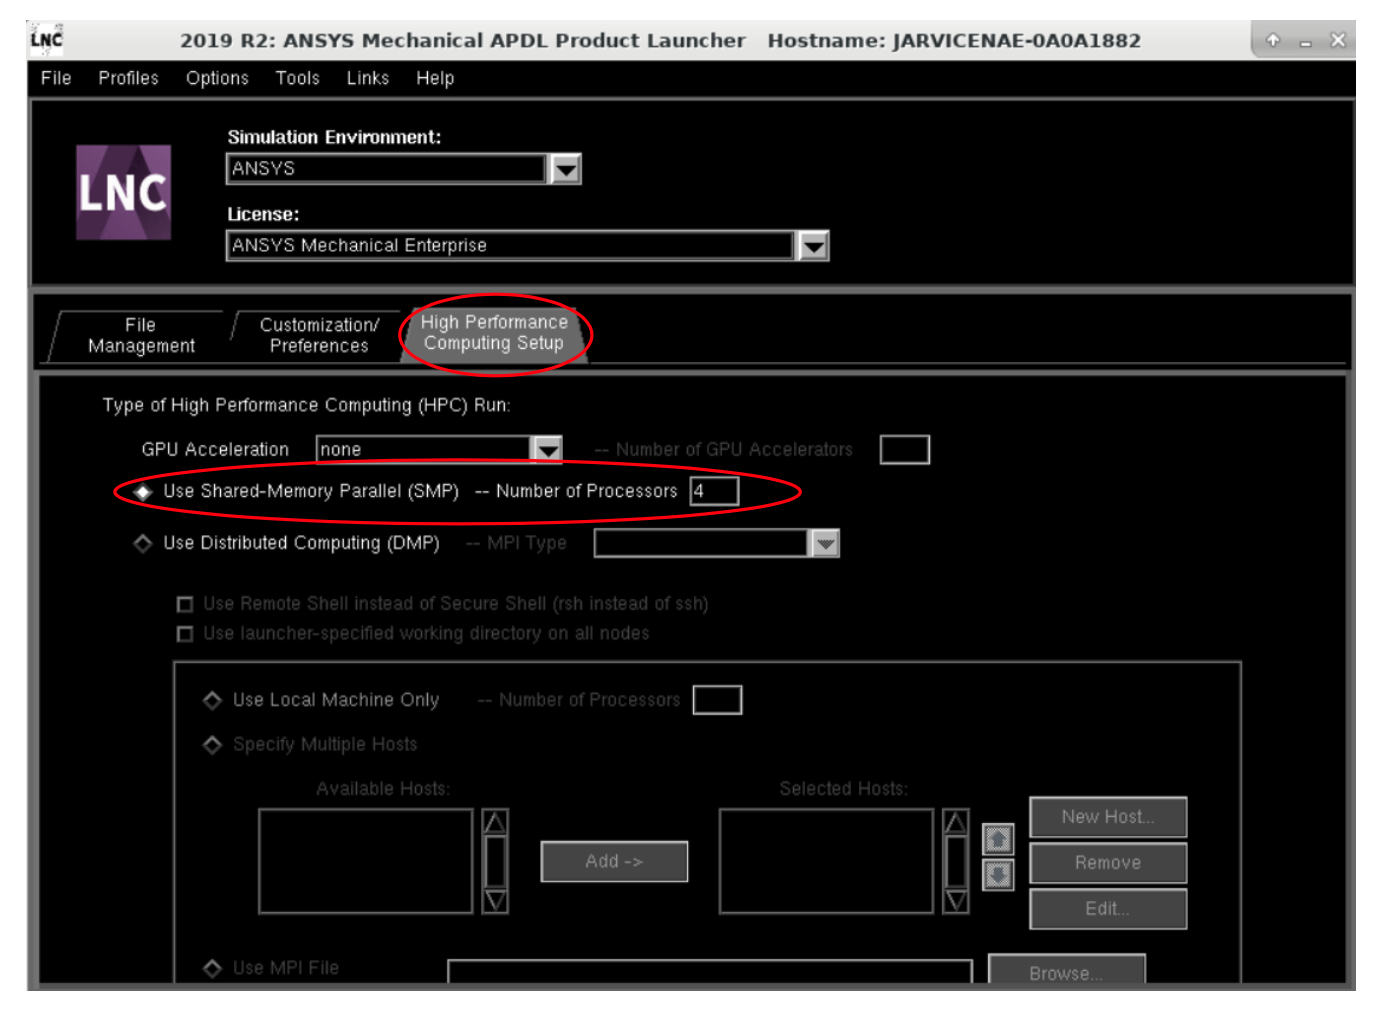Click the keep-on-top arrow in the title bar
1387x1036 pixels.
pyautogui.click(x=1273, y=40)
